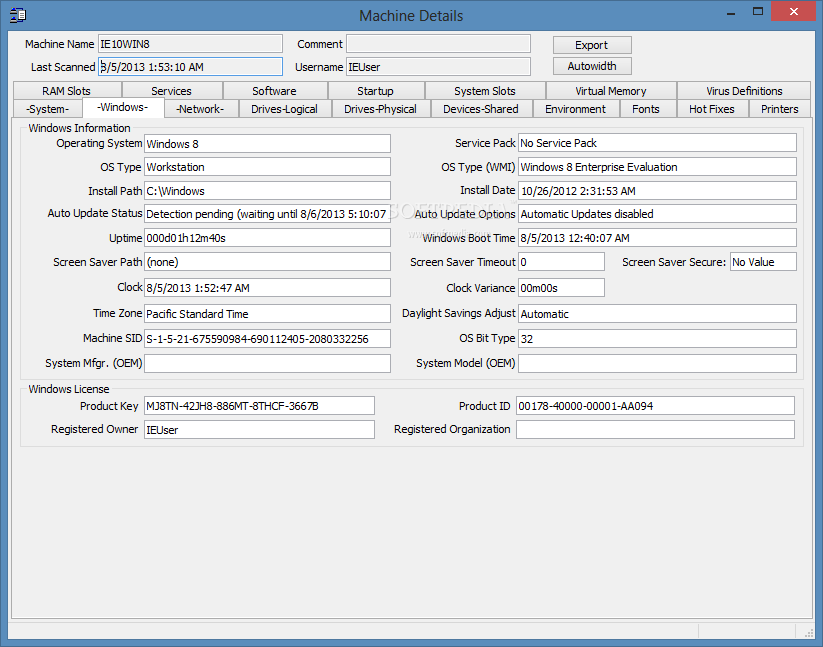This screenshot has width=823, height=647.
Task: Switch to the Services tab
Action: click(x=172, y=91)
